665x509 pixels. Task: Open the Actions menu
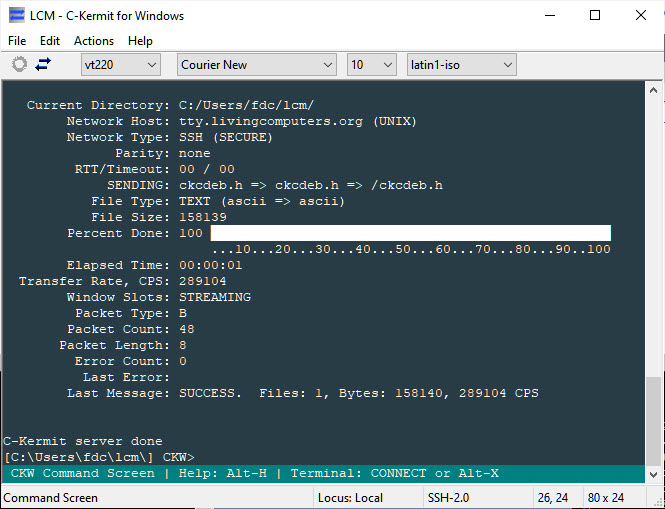tap(94, 41)
